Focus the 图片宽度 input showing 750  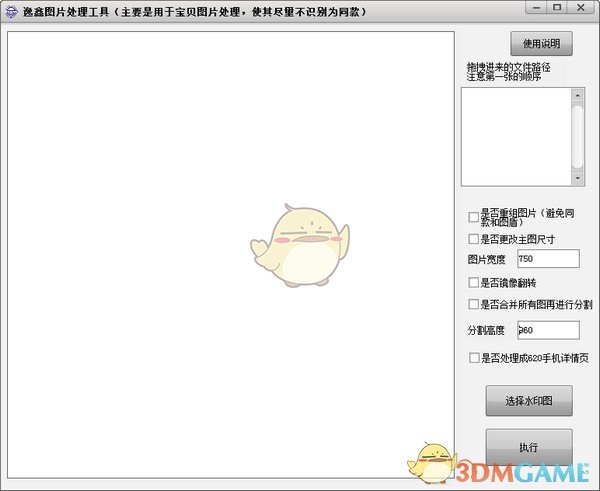point(548,259)
